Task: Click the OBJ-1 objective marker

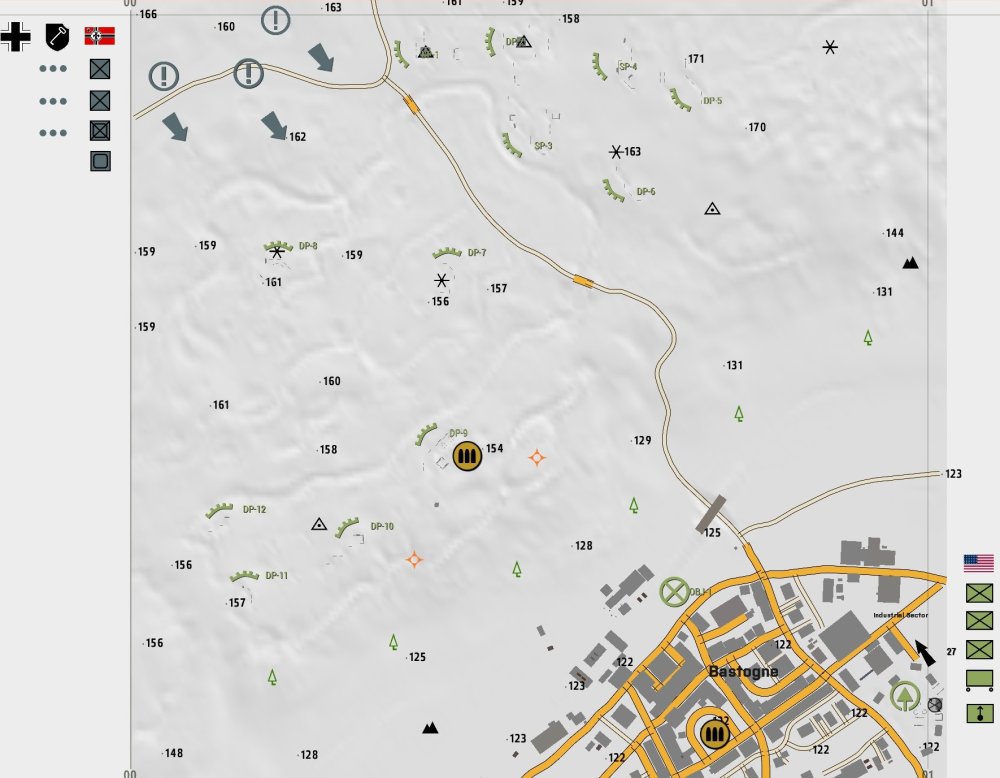Action: coord(675,592)
